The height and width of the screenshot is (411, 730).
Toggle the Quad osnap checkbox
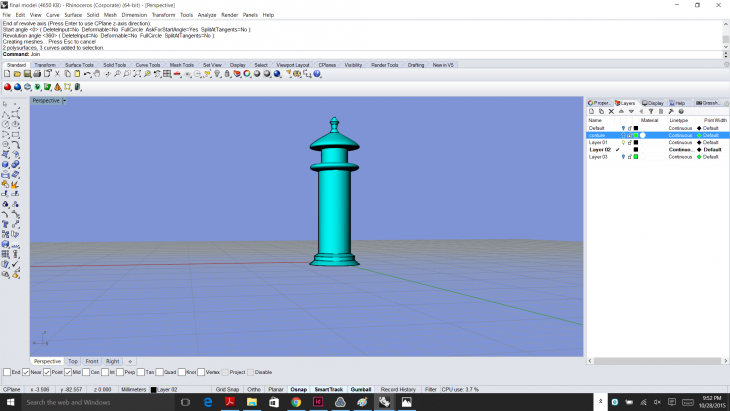point(161,372)
